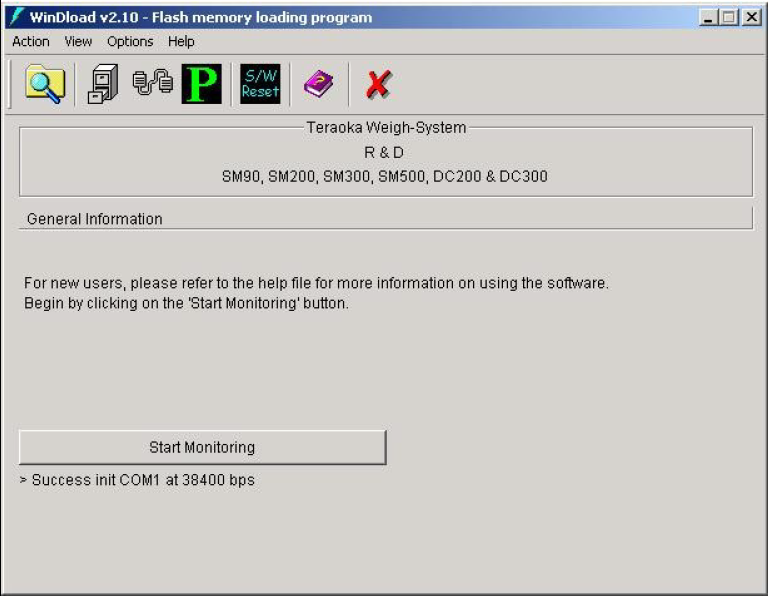This screenshot has width=768, height=596.
Task: Click the COM1 success status message
Action: (137, 480)
